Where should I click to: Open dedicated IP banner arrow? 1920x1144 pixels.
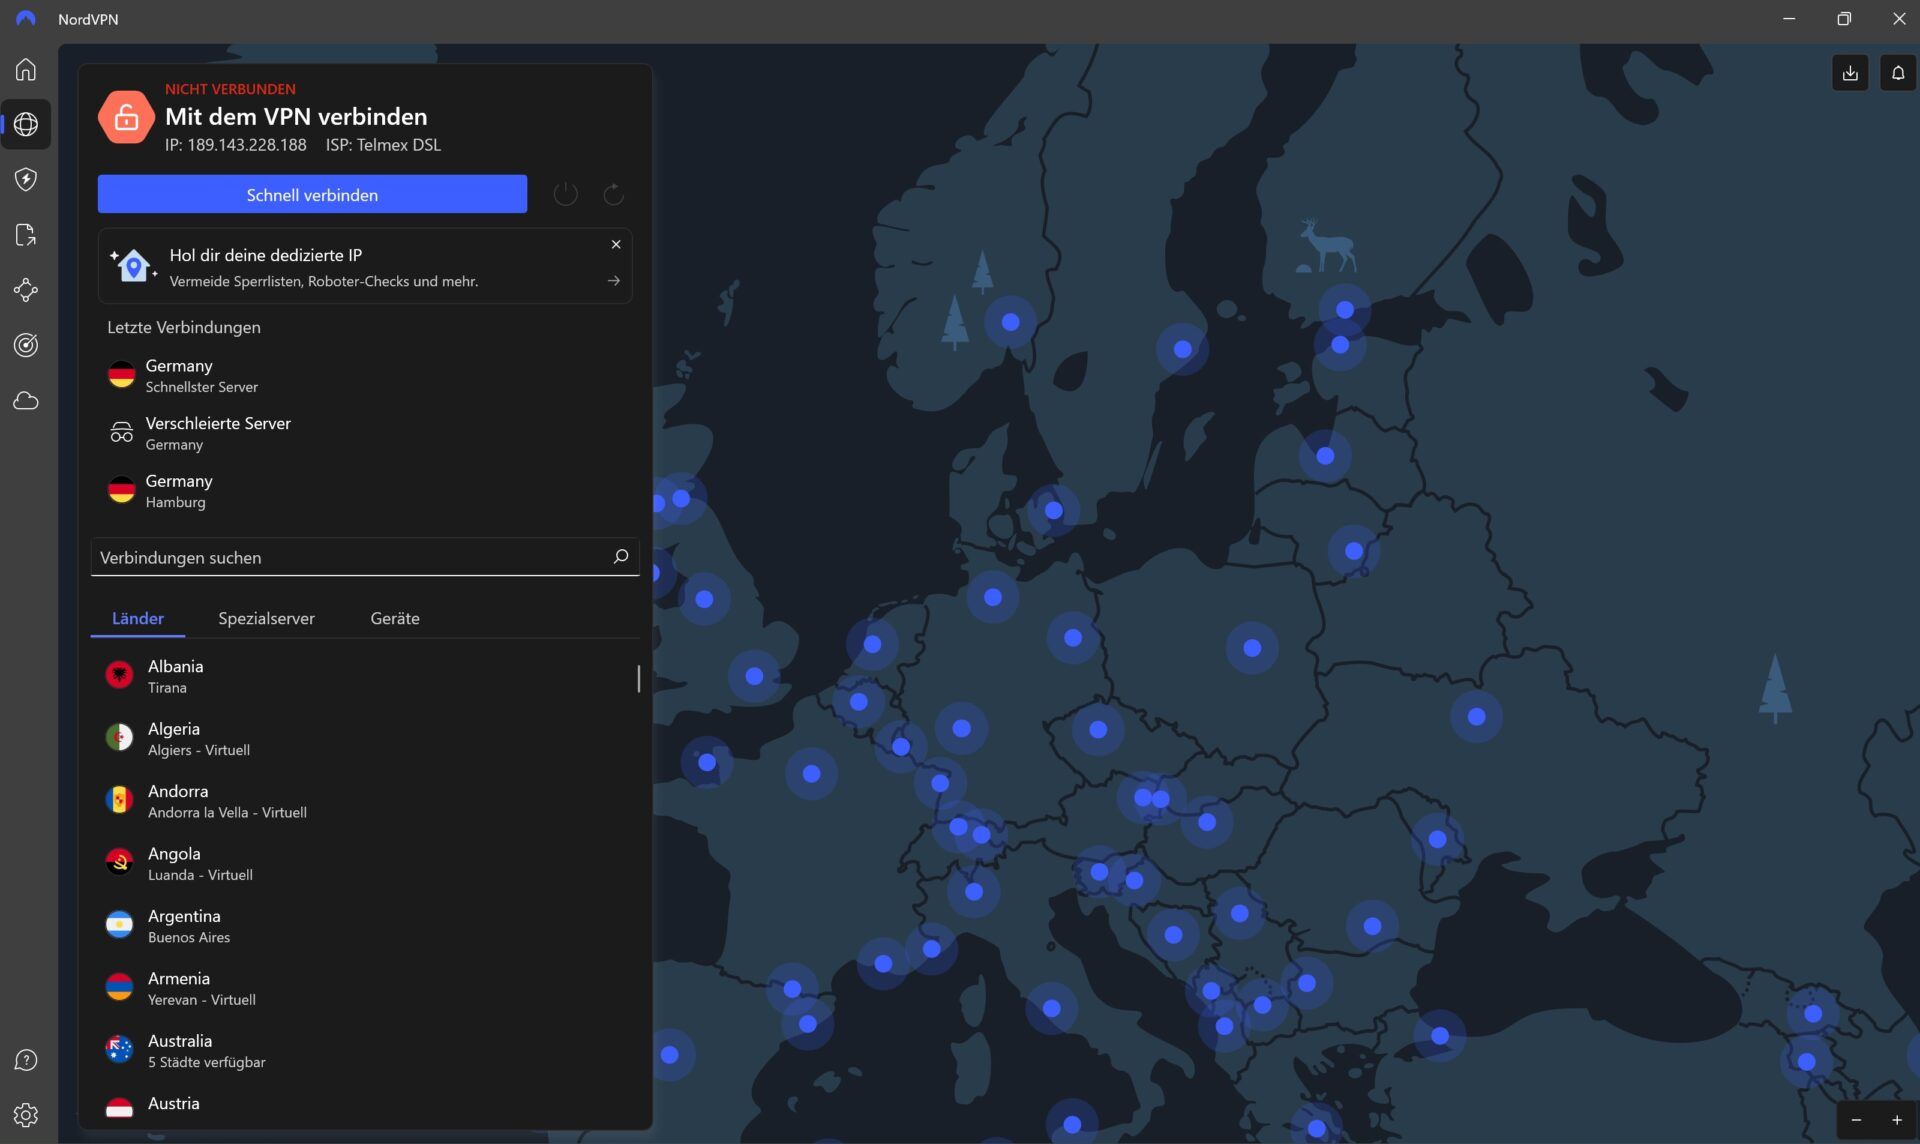point(614,281)
